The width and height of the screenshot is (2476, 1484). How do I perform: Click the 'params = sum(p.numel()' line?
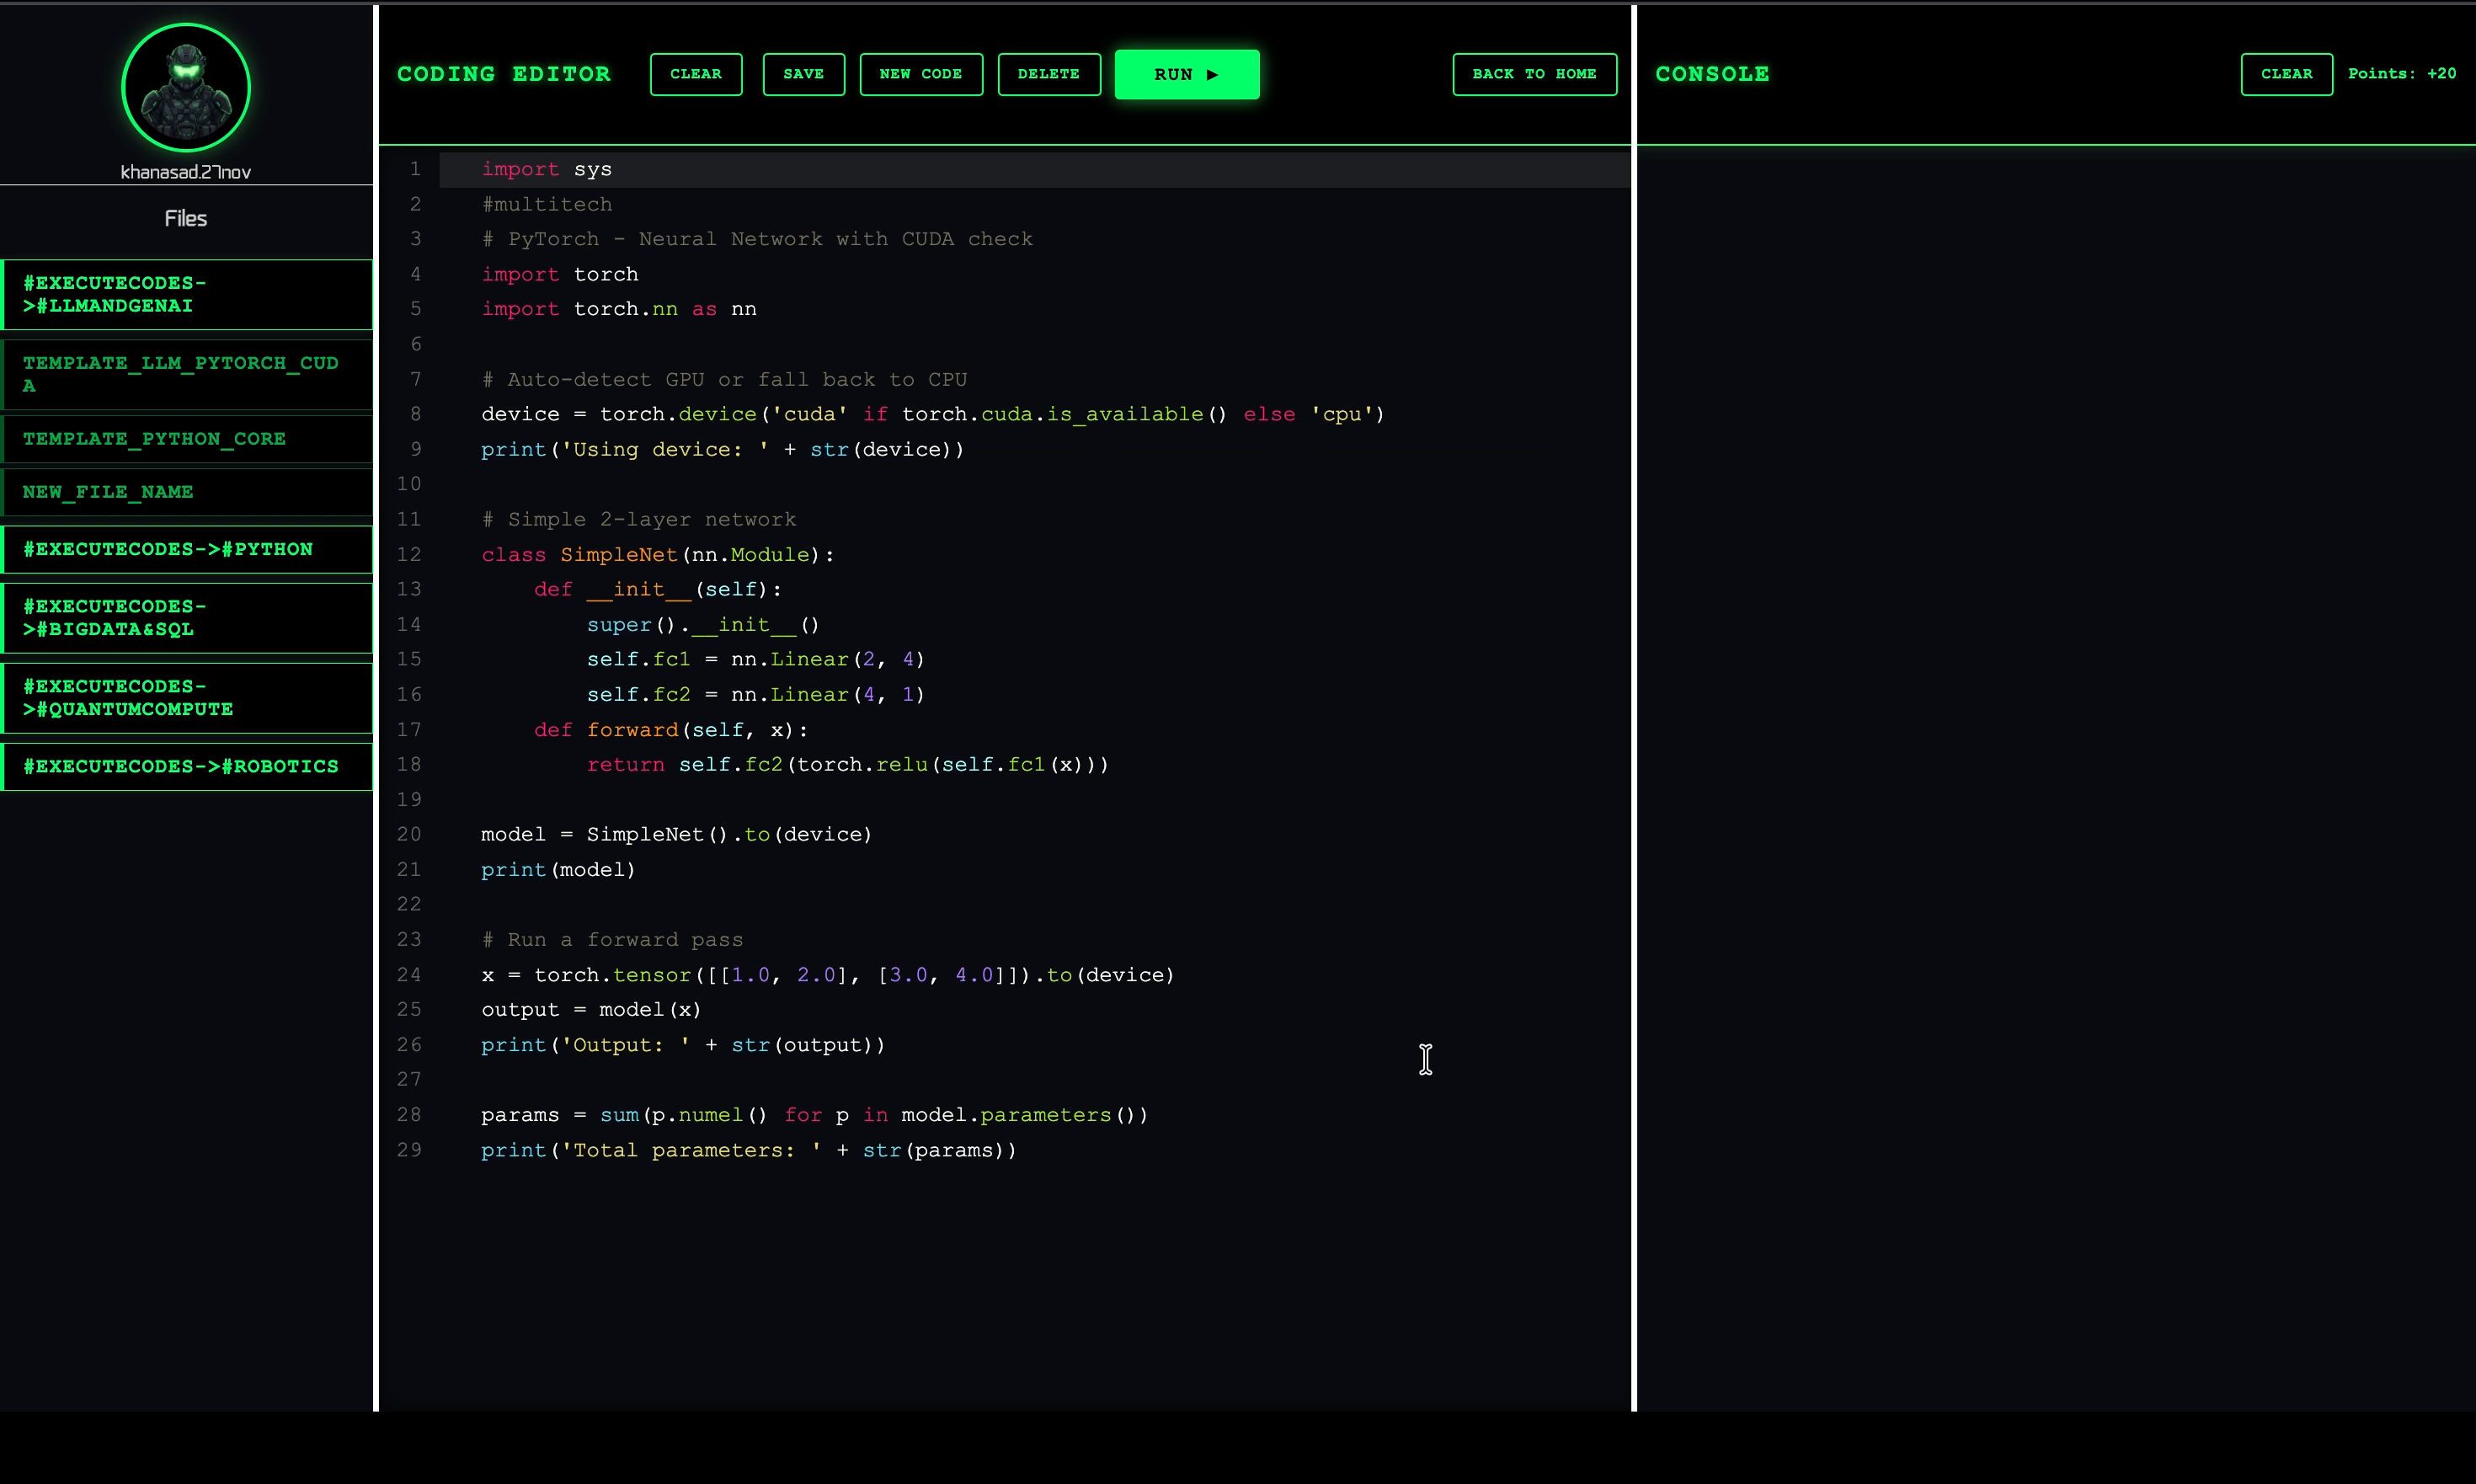coord(815,1114)
